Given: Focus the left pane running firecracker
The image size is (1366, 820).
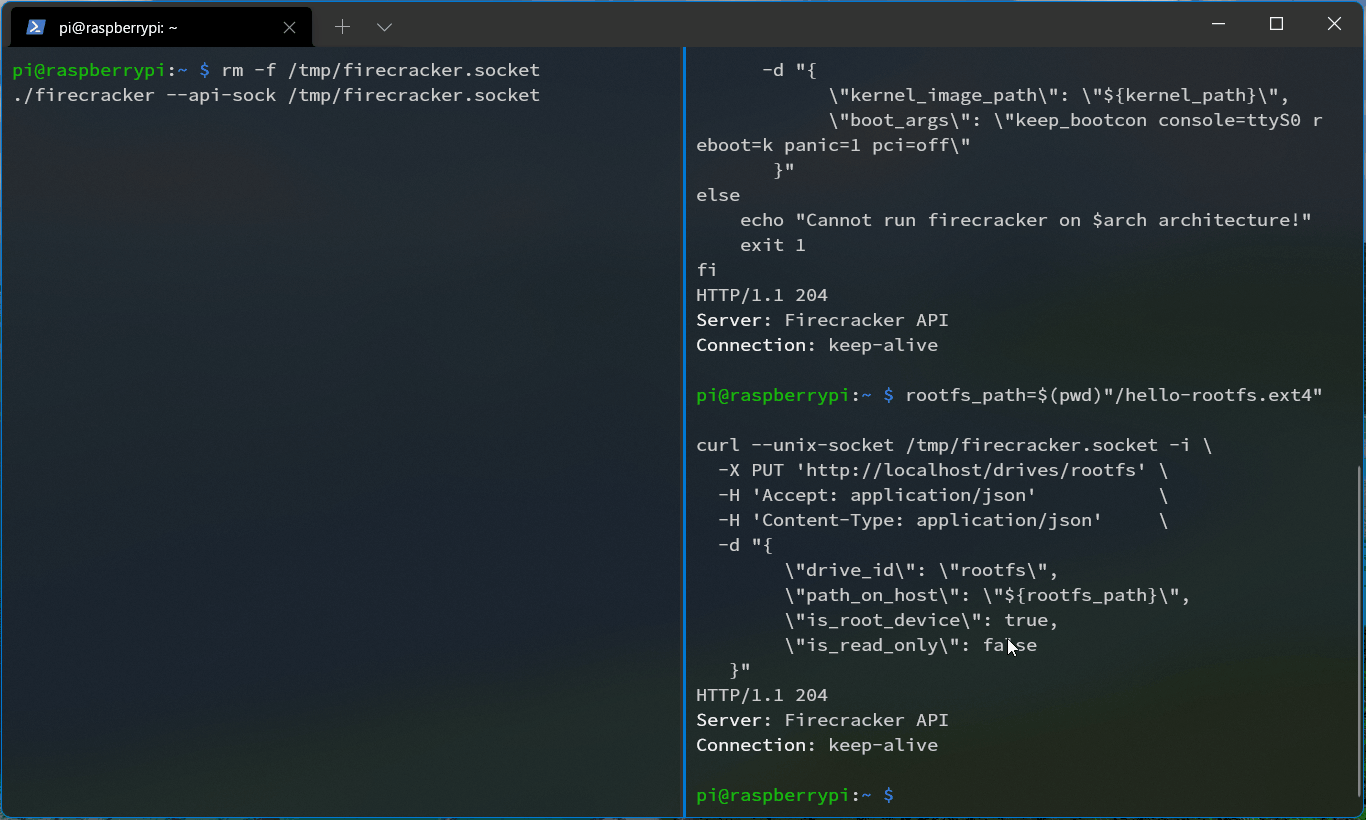Looking at the screenshot, I should click(x=340, y=400).
